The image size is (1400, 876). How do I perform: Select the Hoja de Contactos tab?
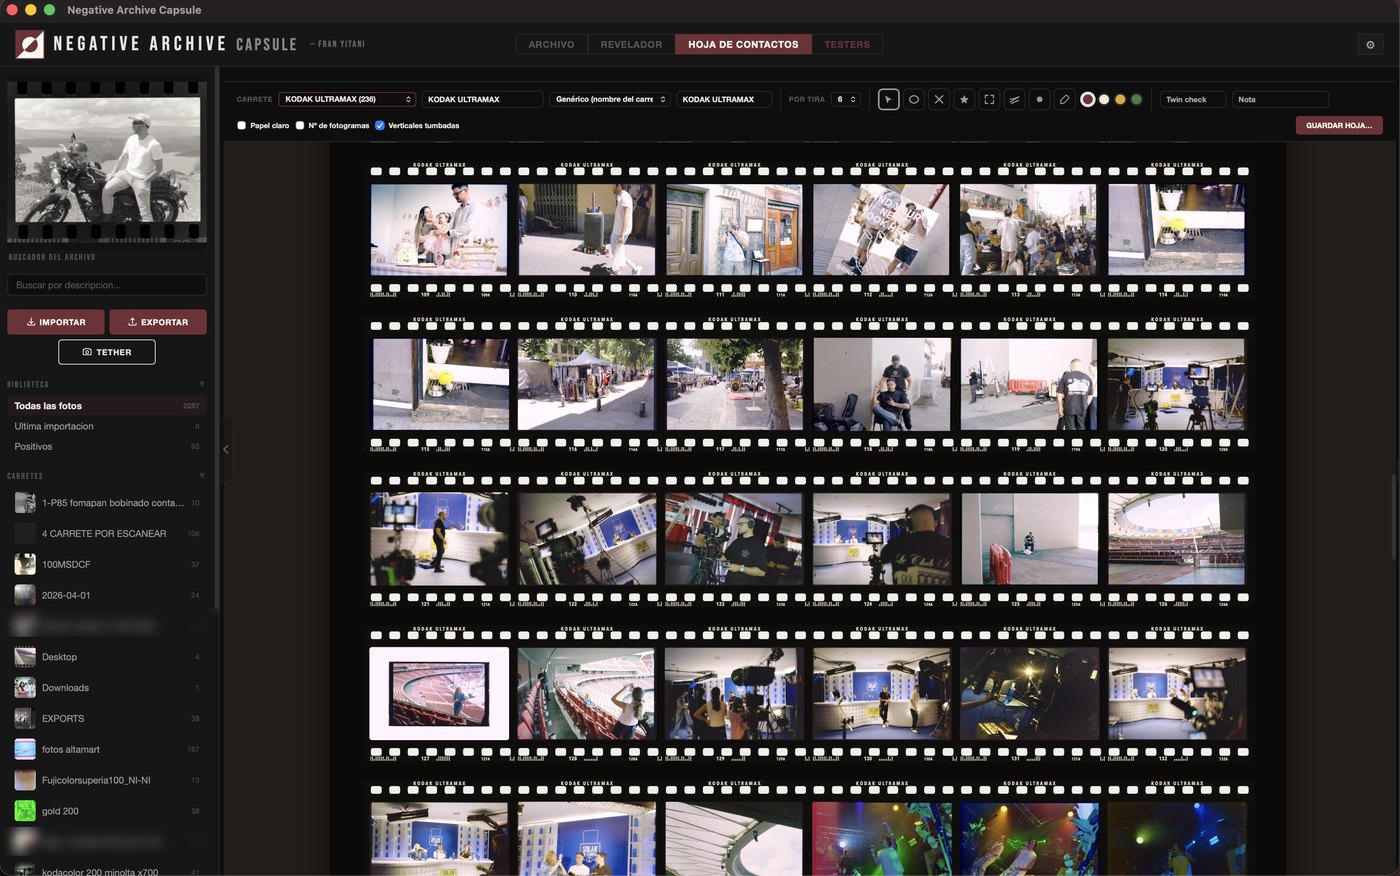coord(743,44)
